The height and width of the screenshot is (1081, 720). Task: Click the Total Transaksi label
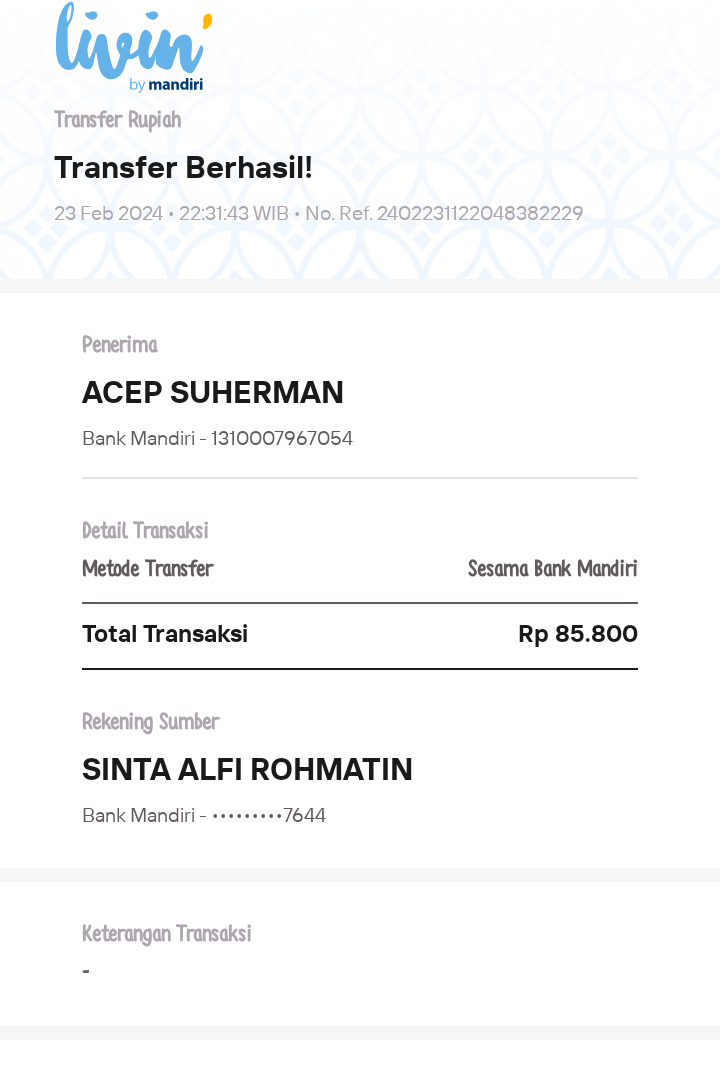pos(165,634)
